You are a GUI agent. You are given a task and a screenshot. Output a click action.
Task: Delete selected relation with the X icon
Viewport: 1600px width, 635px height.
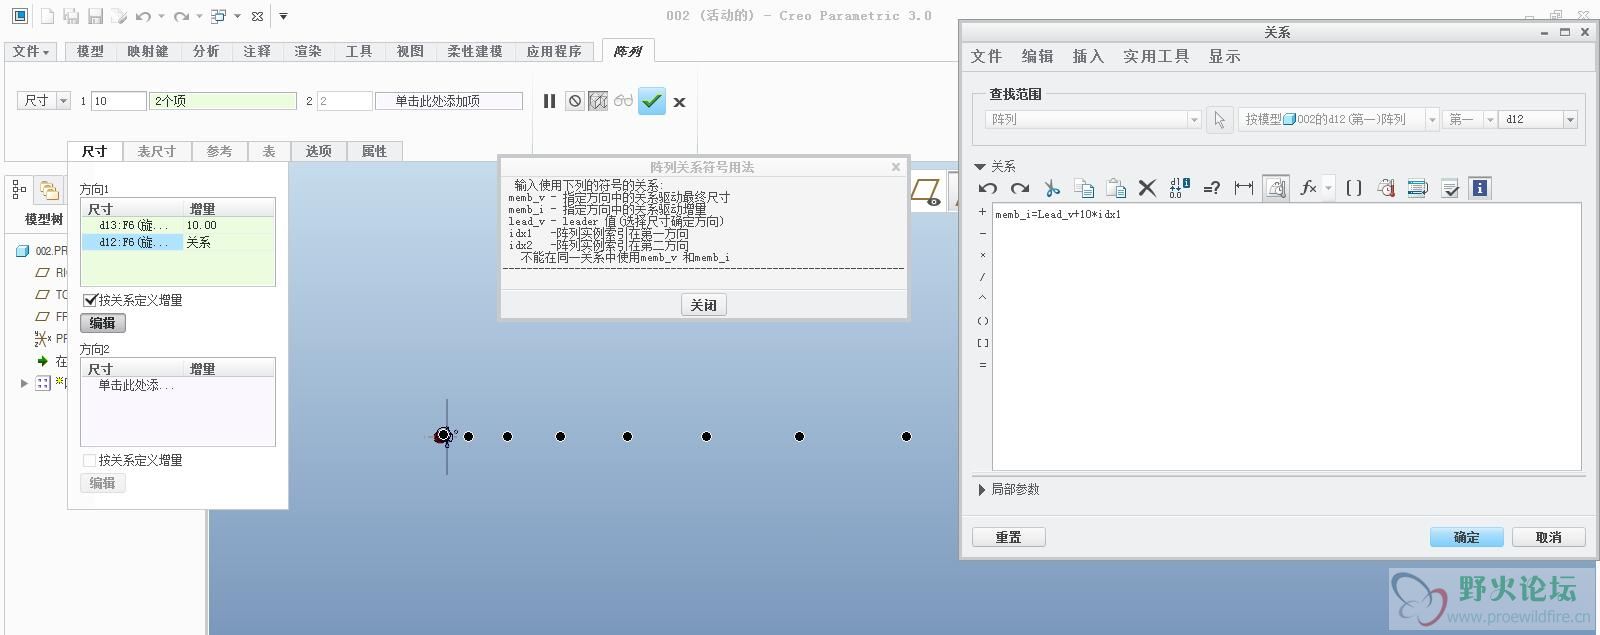click(1147, 188)
